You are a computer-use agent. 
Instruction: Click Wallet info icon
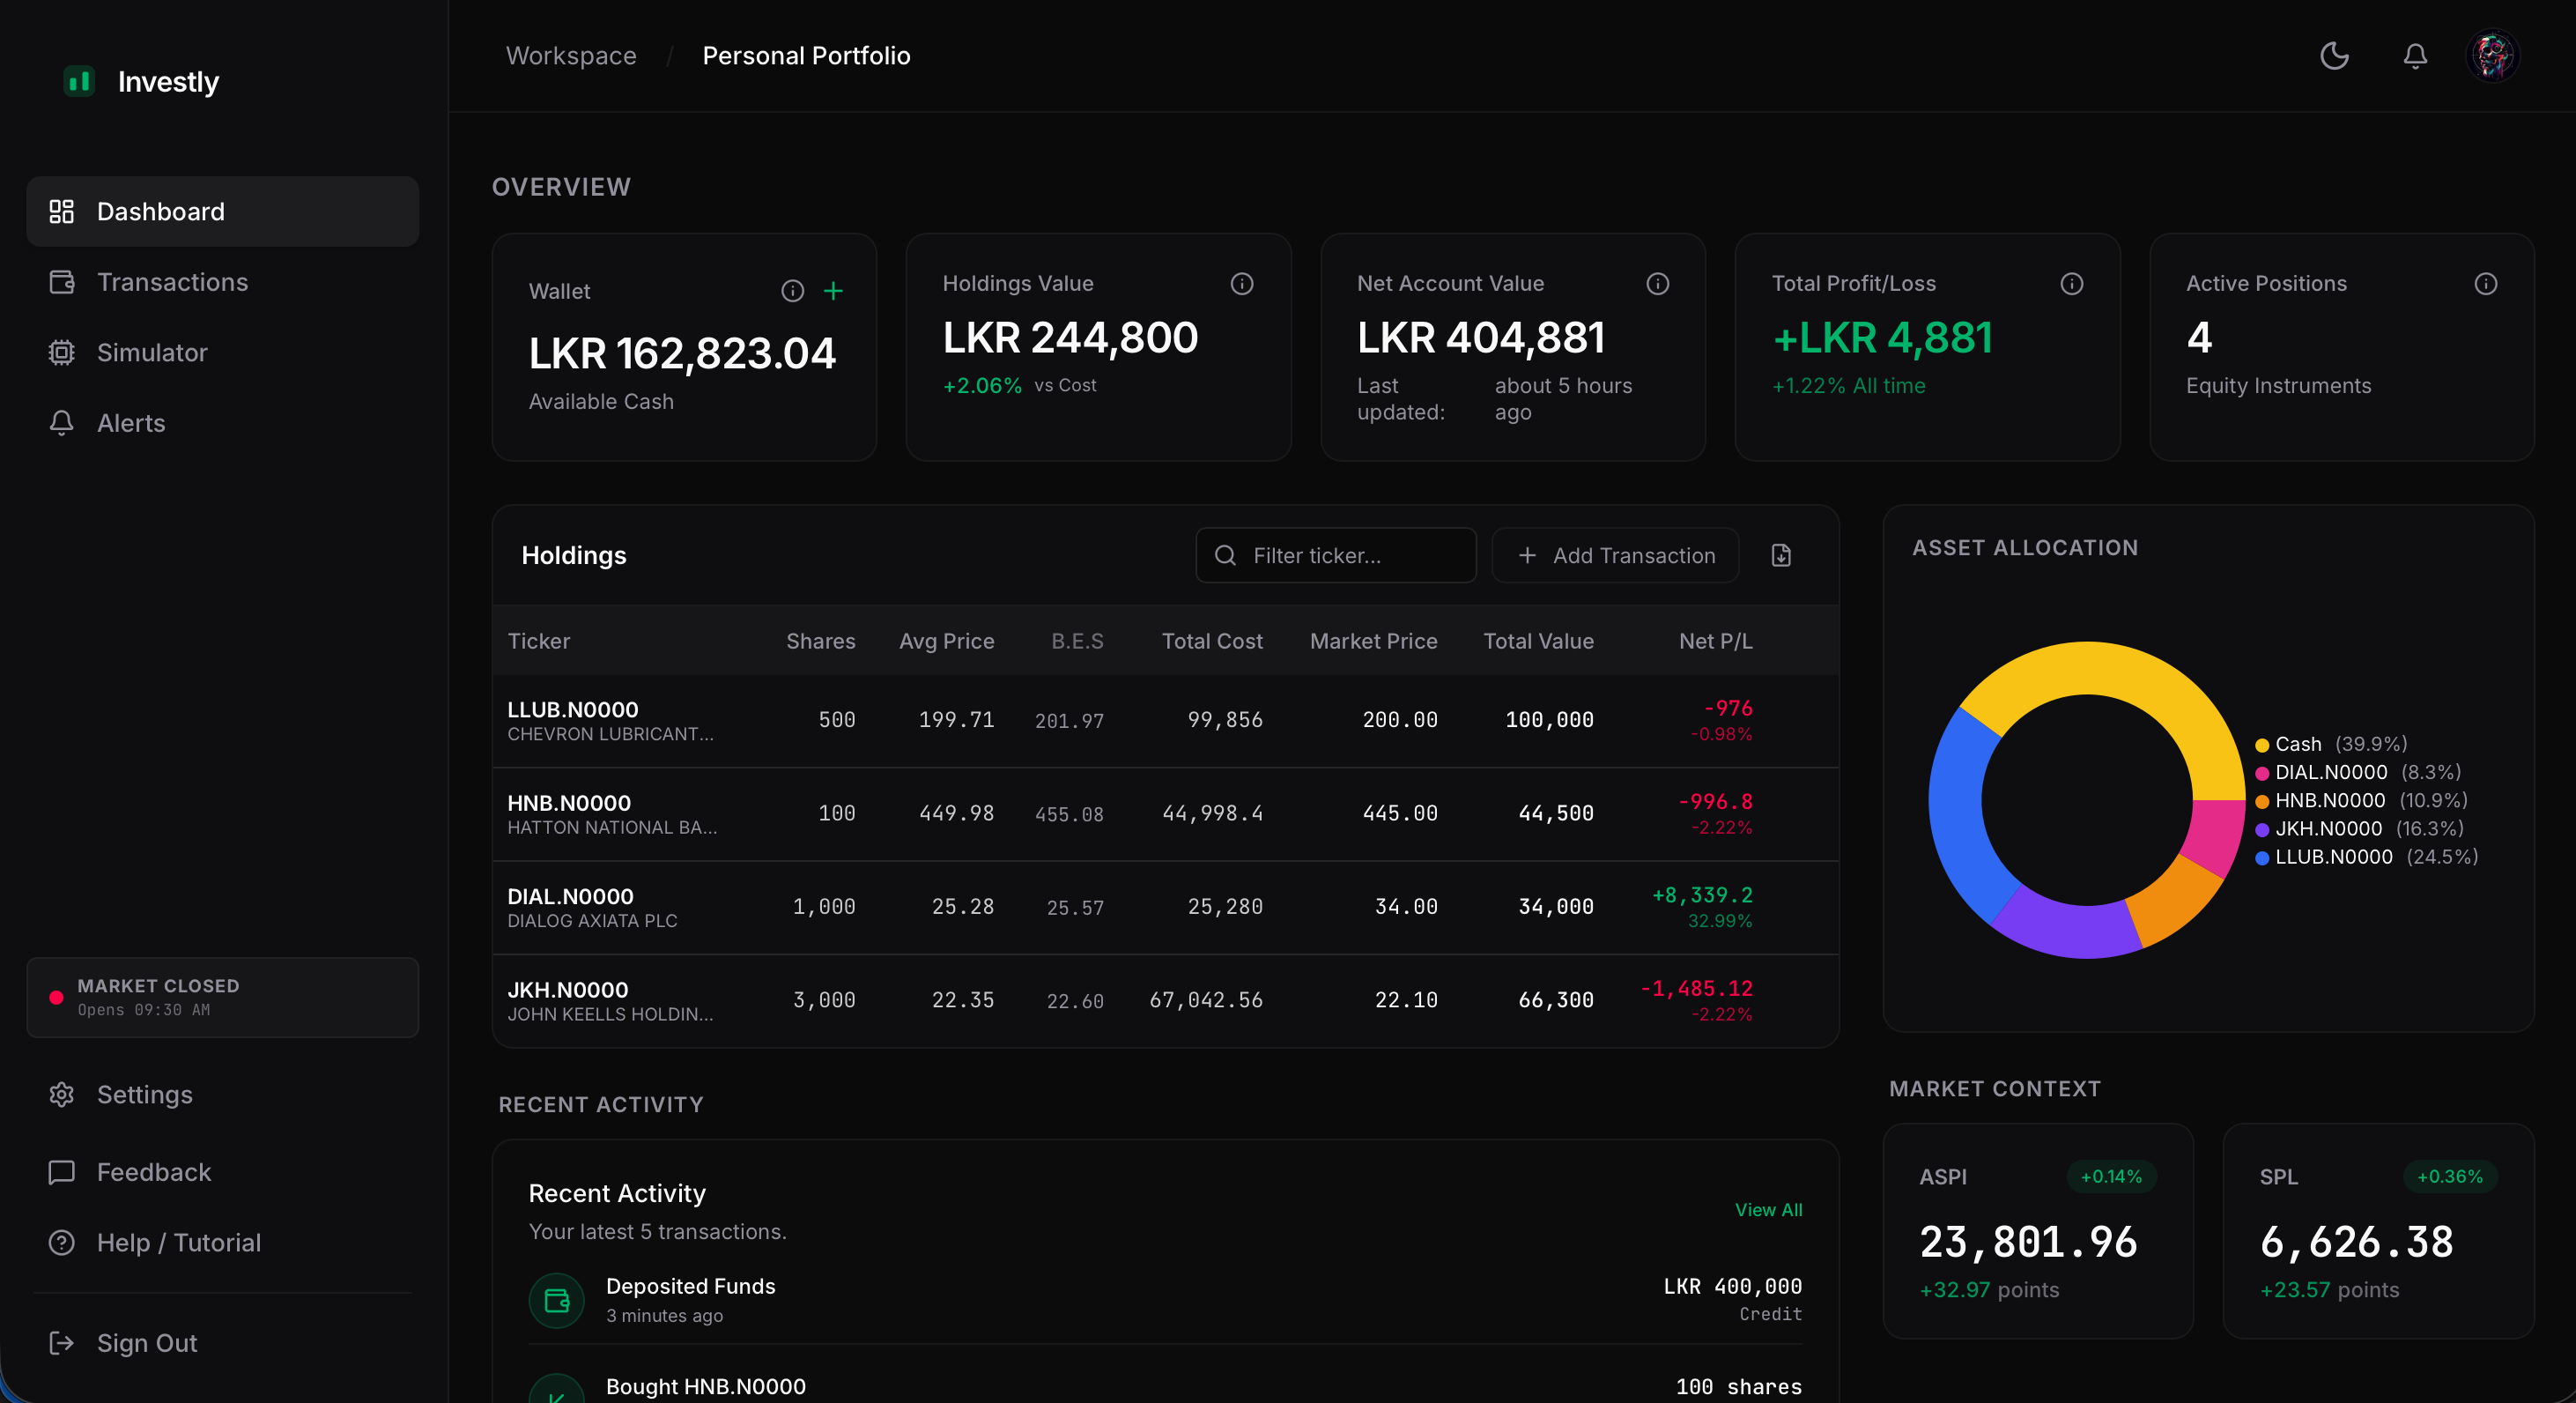(x=792, y=291)
